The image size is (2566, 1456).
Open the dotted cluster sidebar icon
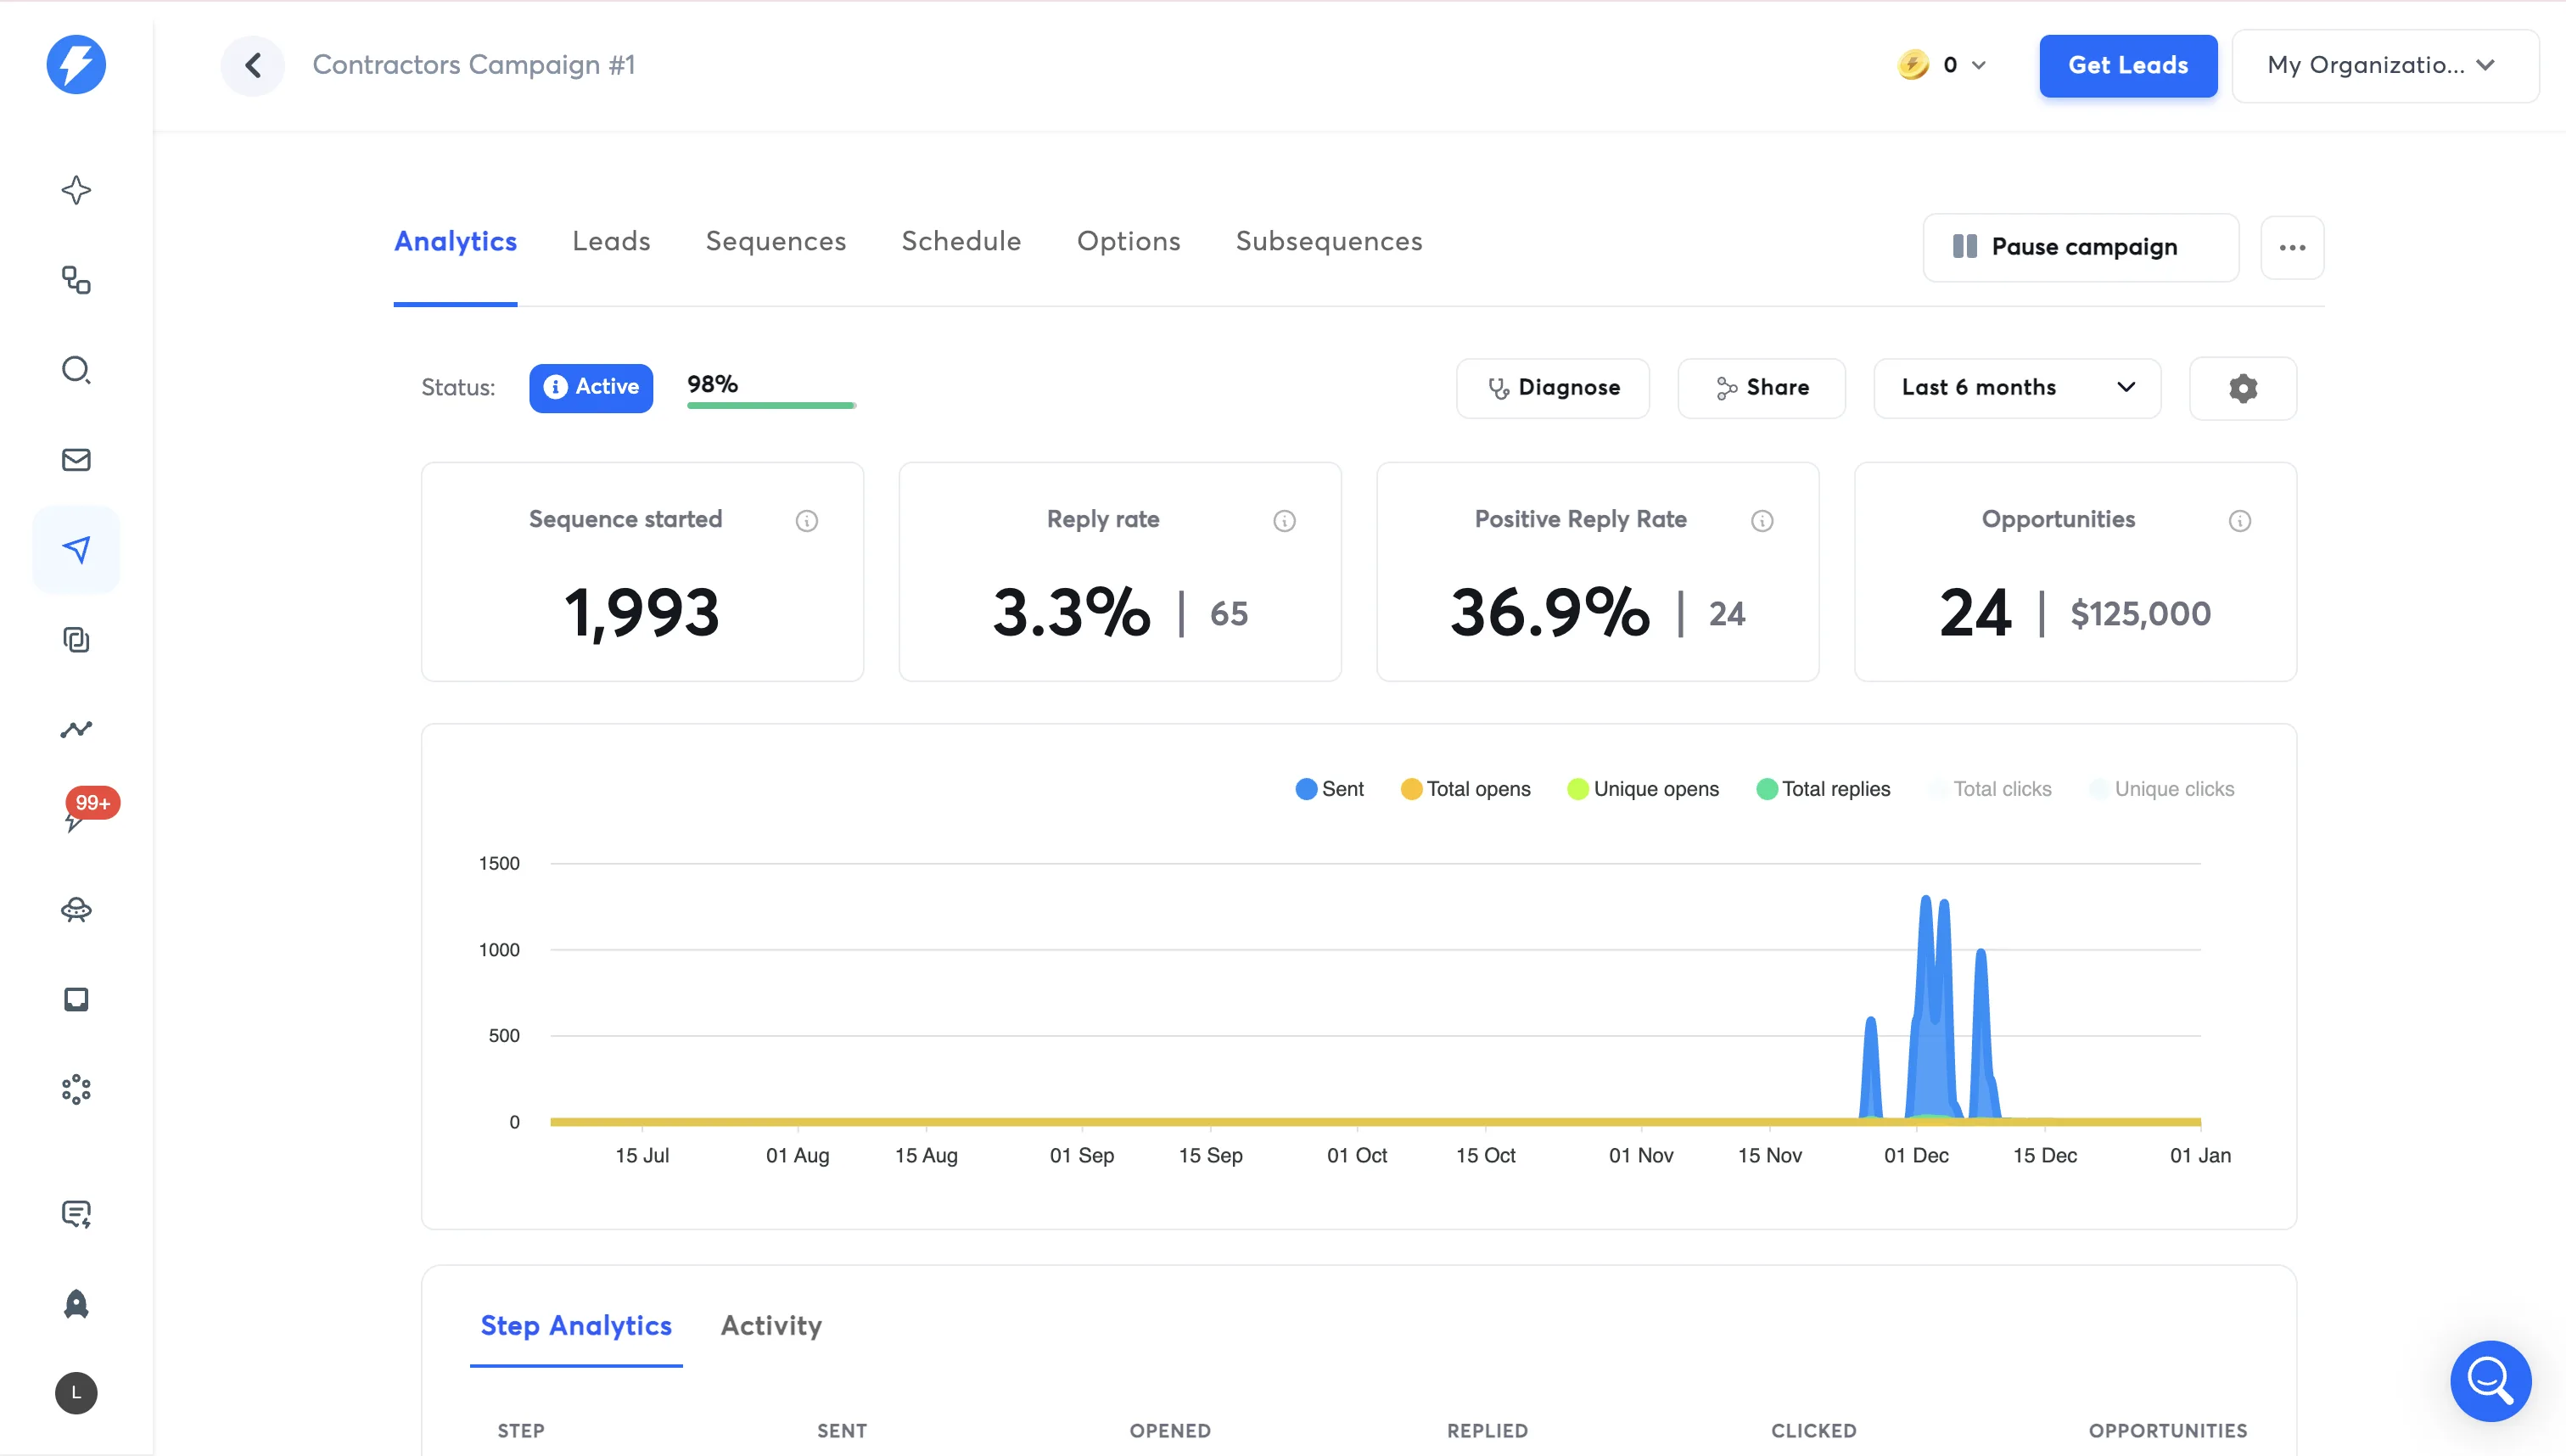coord(76,1089)
